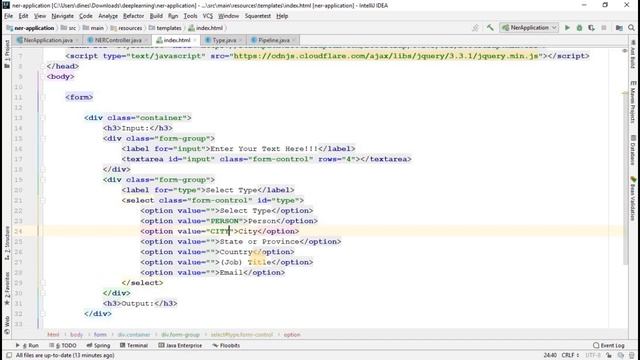Click the 24:40 line:column indicator

pos(550,356)
